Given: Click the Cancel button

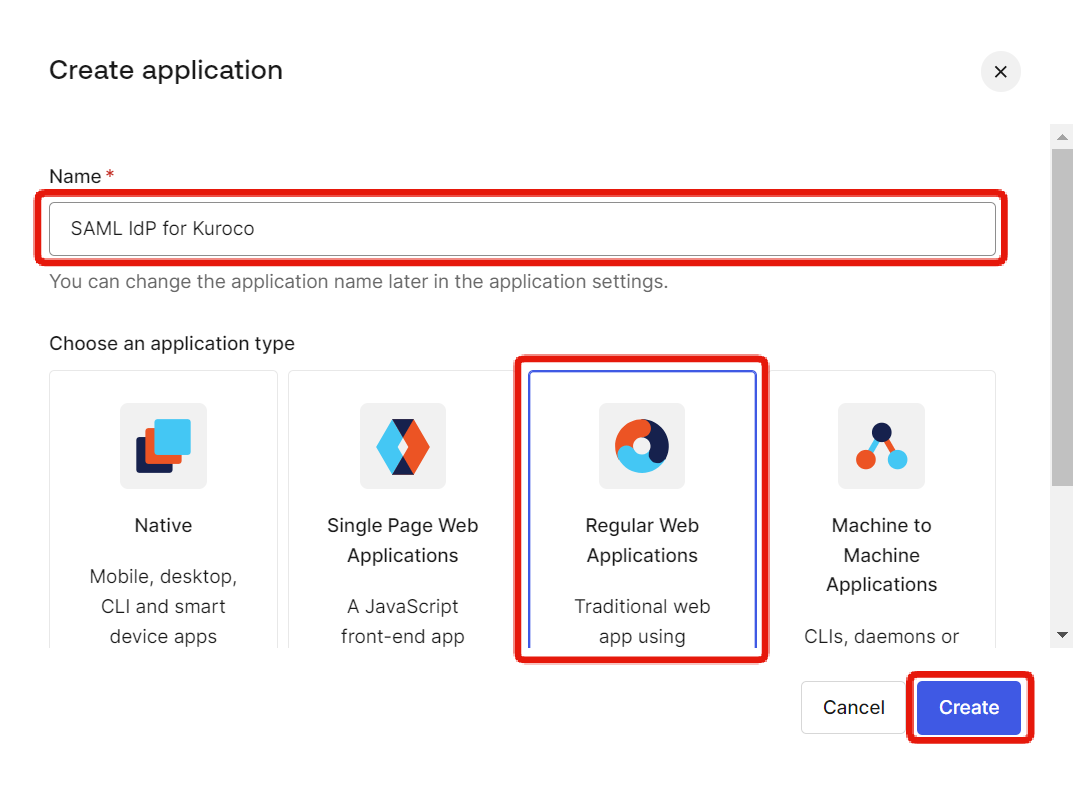Looking at the screenshot, I should click(x=853, y=707).
